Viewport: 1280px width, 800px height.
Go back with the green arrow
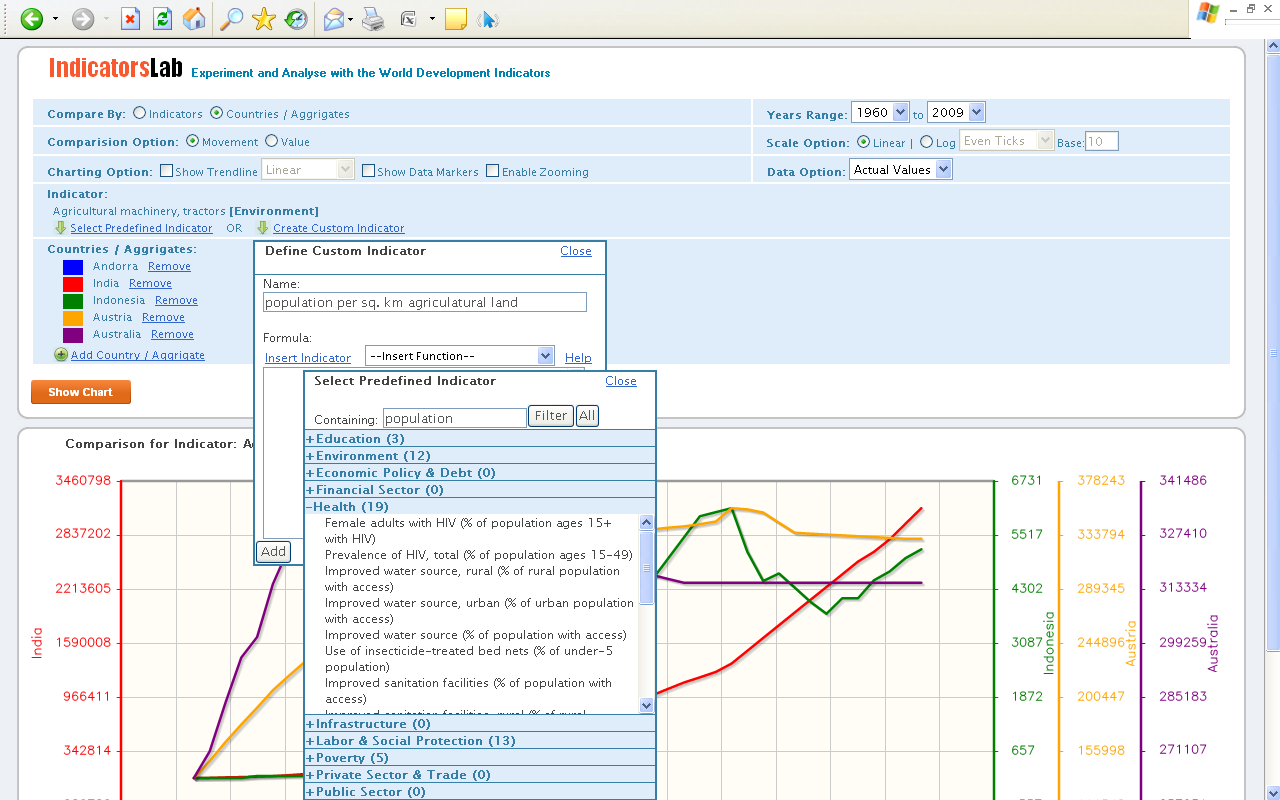point(32,18)
